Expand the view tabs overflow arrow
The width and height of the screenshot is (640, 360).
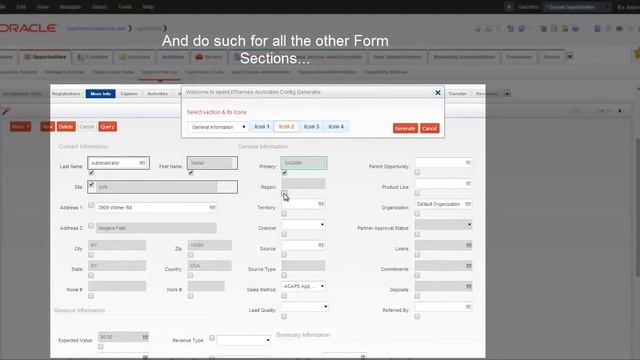coord(507,93)
